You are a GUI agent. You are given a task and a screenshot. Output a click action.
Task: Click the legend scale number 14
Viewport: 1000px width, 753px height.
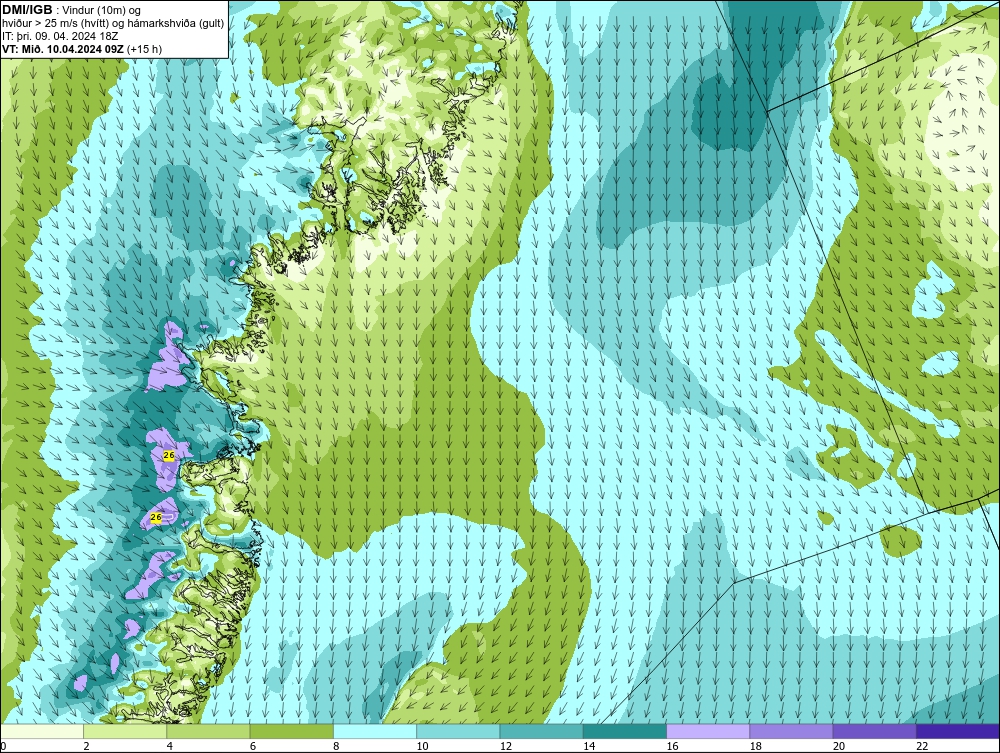pyautogui.click(x=589, y=747)
